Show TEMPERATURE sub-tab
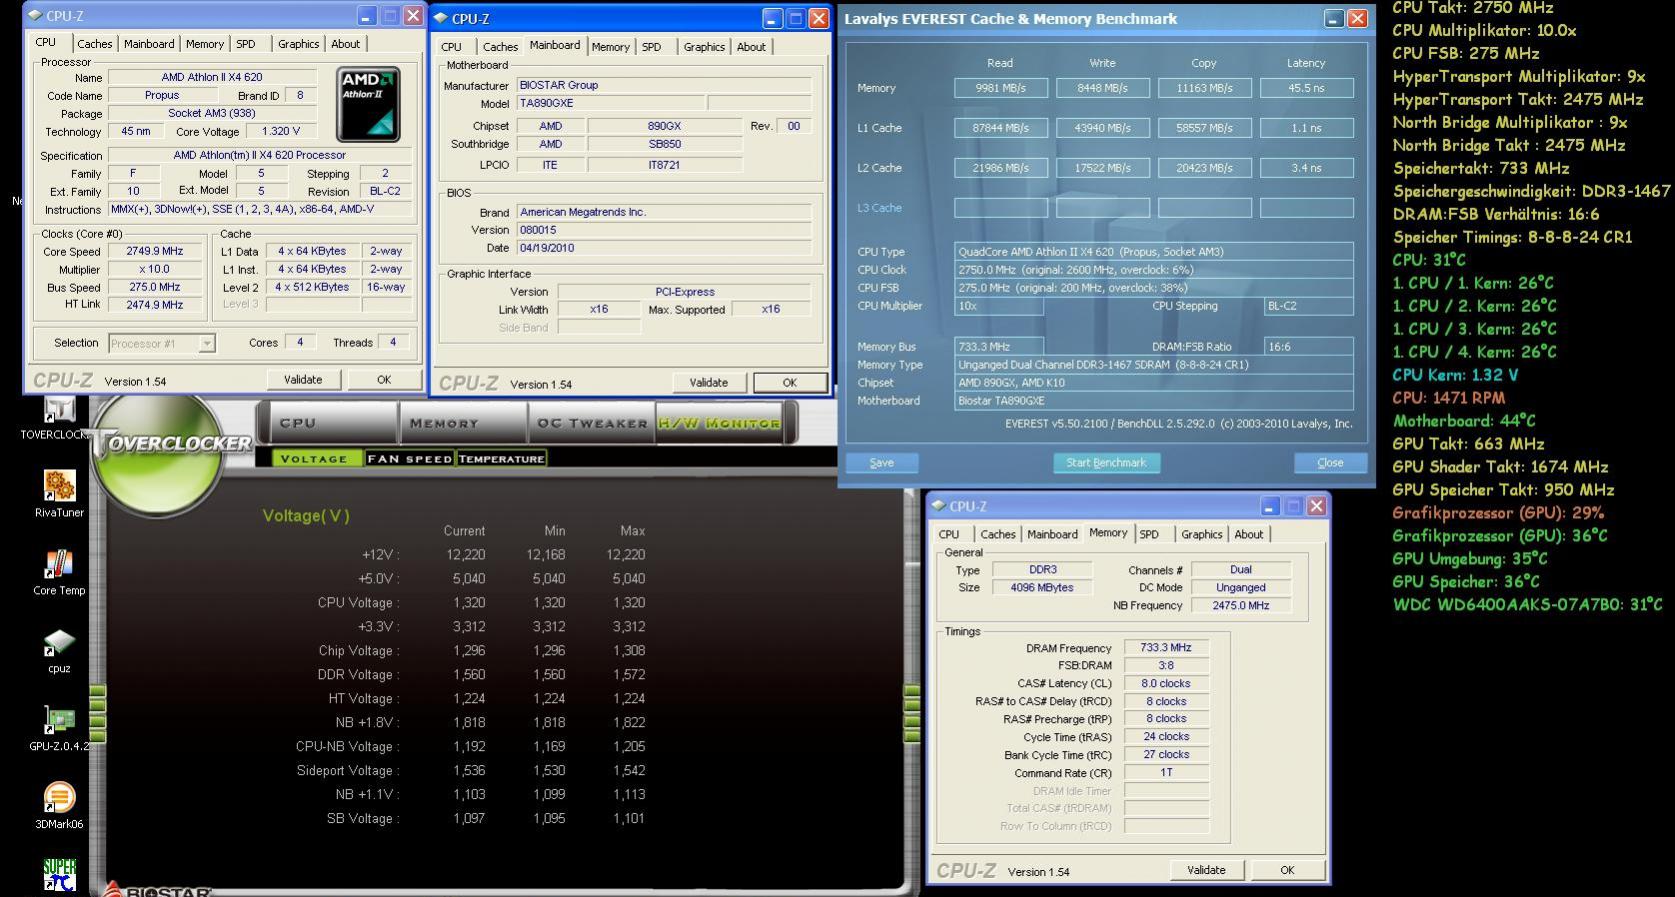Screen dimensions: 1675x897 (502, 459)
